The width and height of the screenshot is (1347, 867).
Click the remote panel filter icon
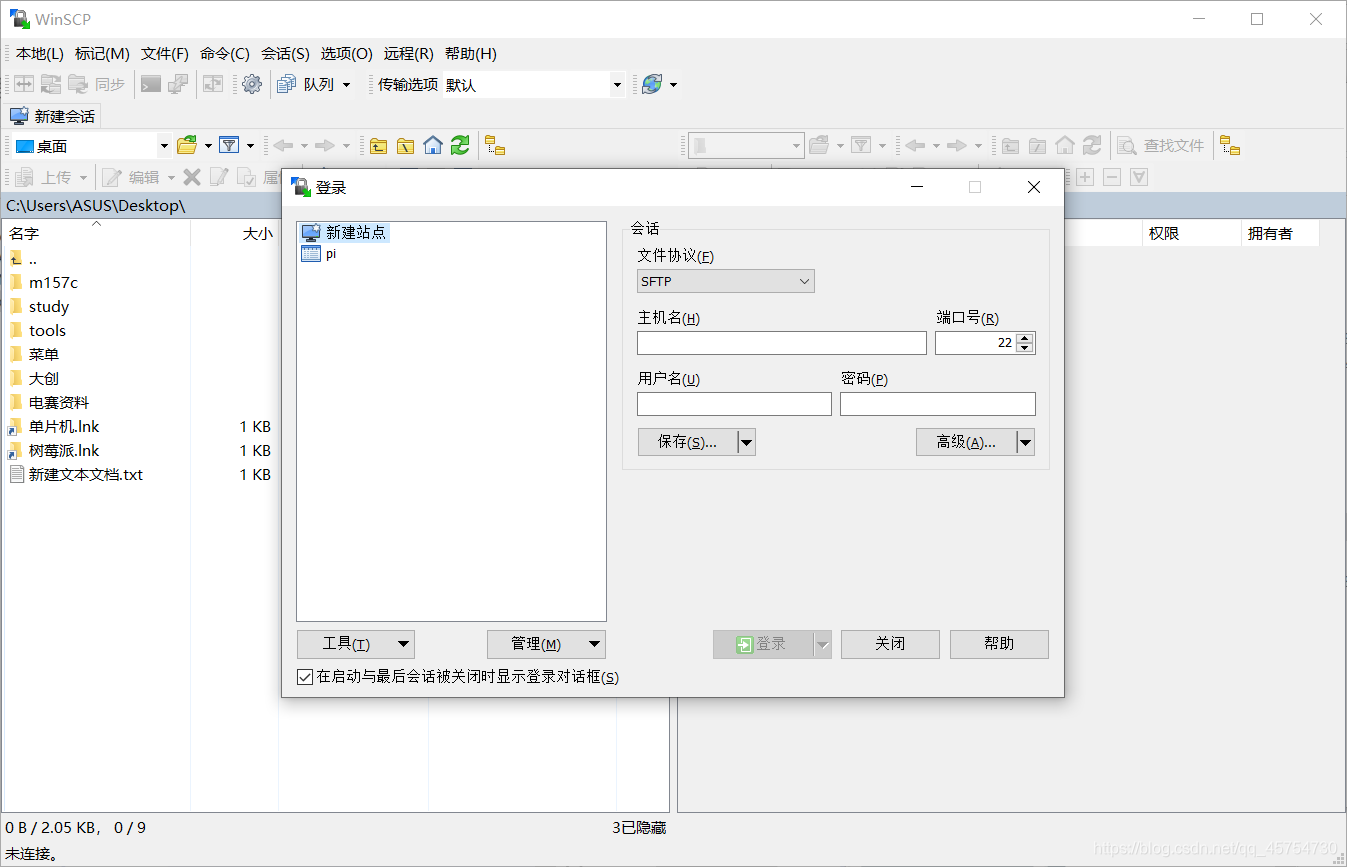coord(861,146)
